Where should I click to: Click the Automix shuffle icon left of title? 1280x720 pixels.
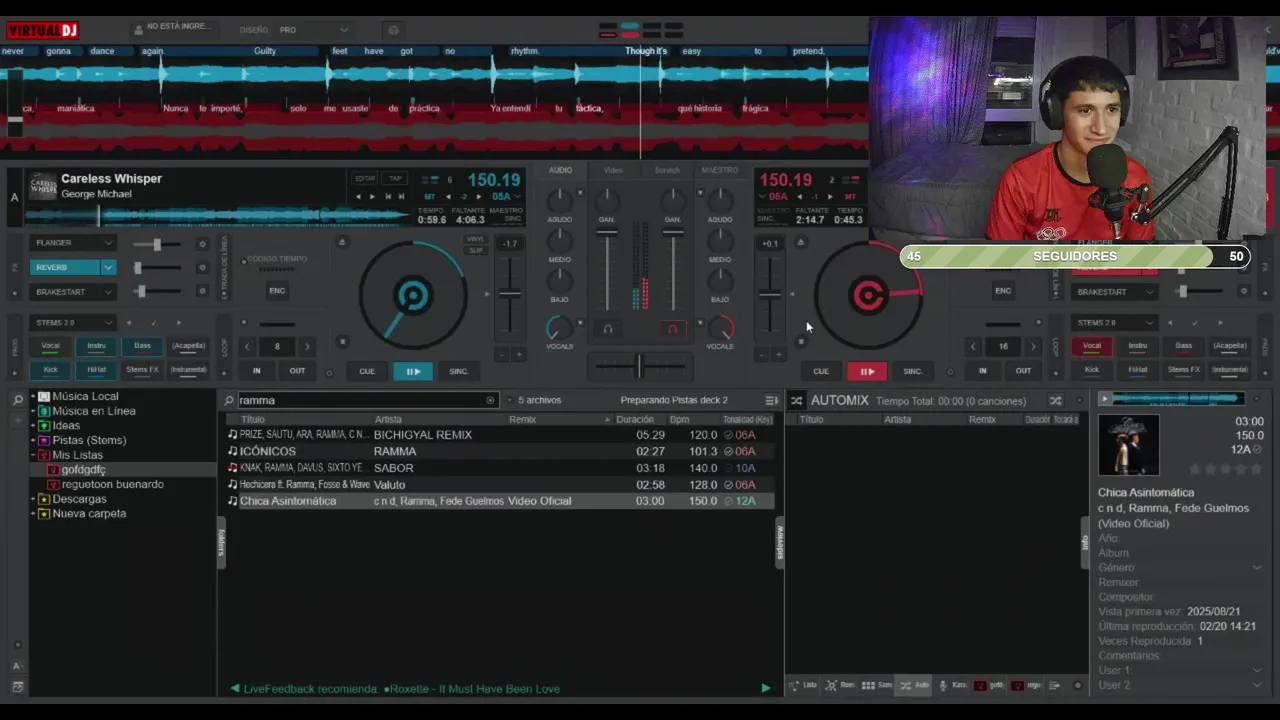796,400
